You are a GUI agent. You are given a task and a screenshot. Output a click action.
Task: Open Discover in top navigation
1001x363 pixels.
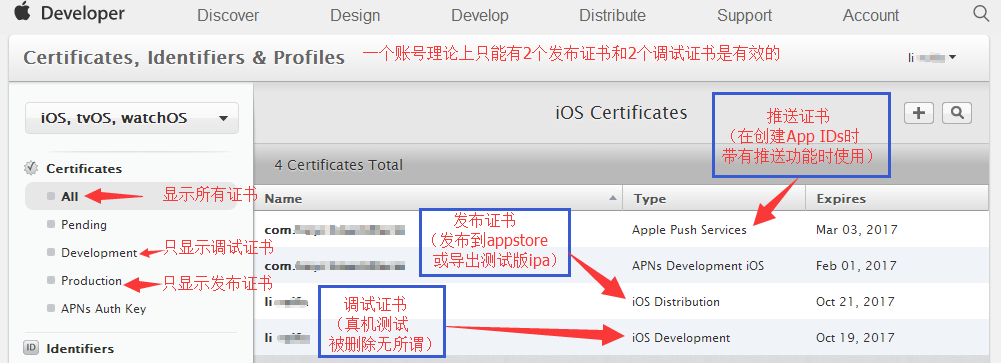[x=228, y=15]
